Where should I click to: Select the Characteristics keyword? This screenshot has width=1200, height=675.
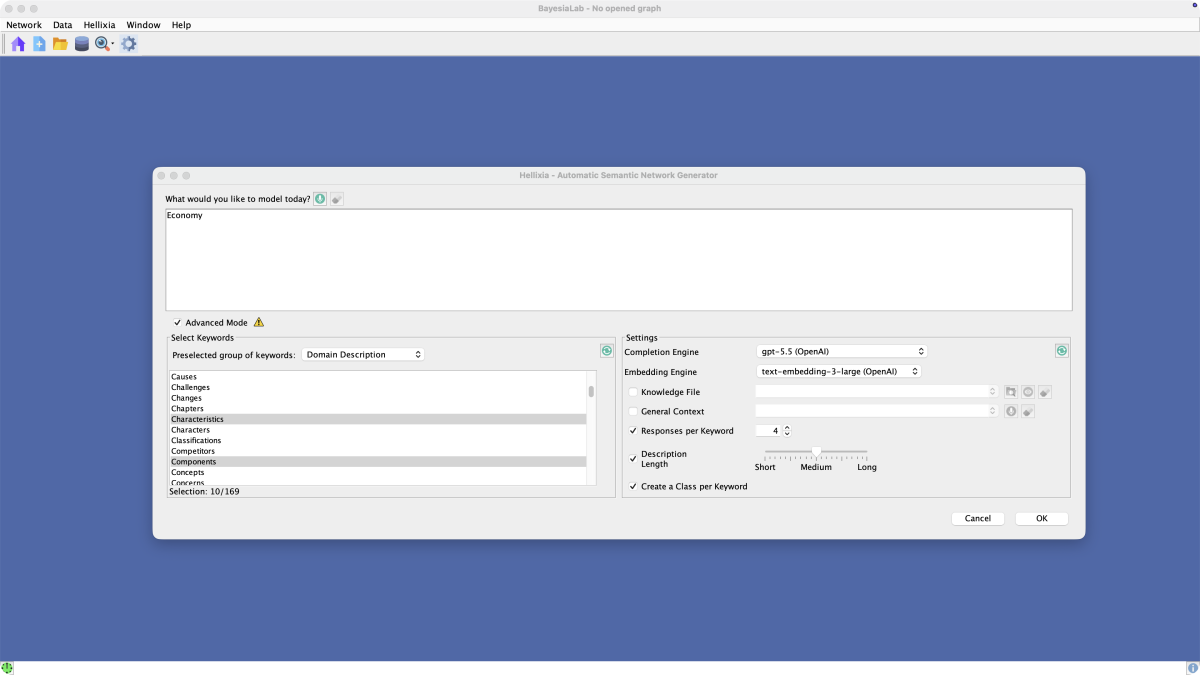(x=376, y=419)
